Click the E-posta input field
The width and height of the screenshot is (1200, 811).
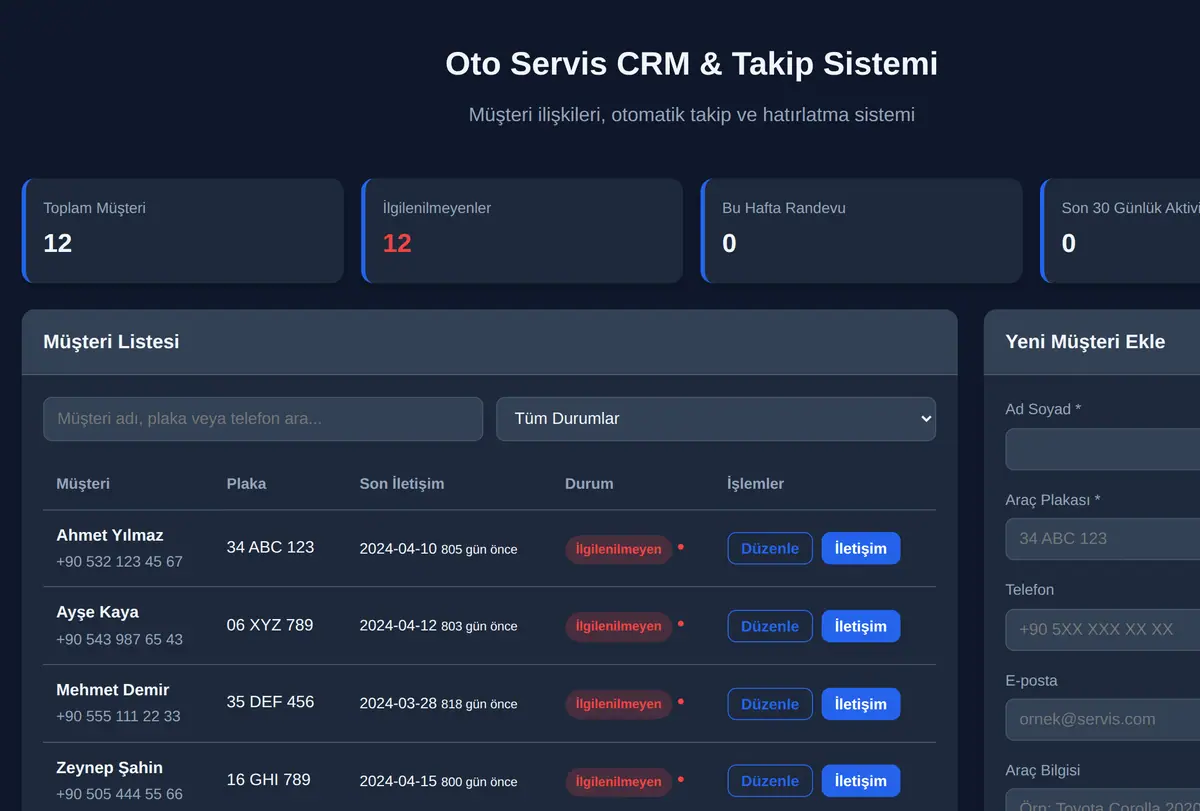tap(1103, 719)
